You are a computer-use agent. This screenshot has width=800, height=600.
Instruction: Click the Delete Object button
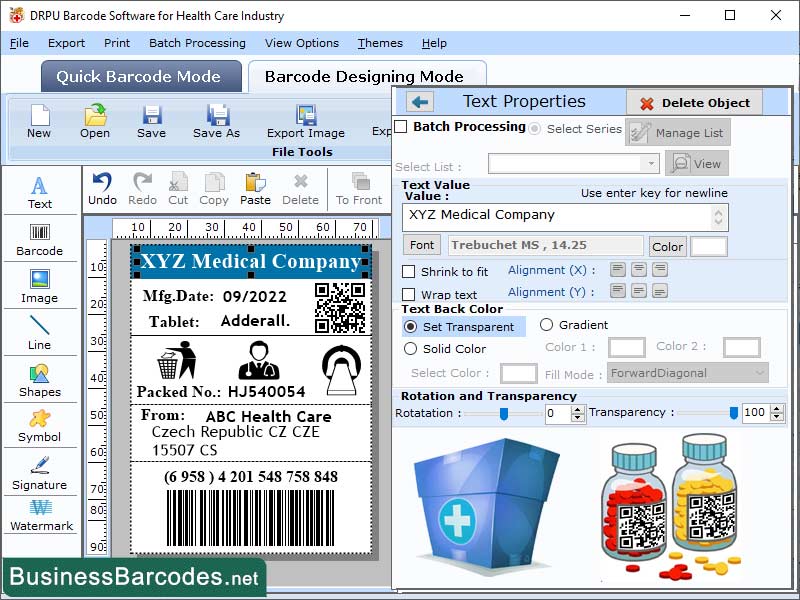pyautogui.click(x=695, y=101)
